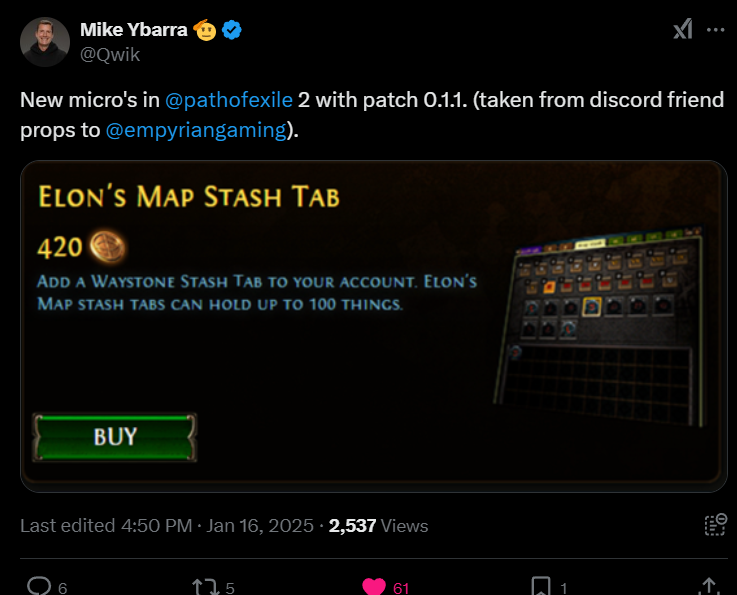737x595 pixels.
Task: Toggle the pink heart like button
Action: click(374, 587)
